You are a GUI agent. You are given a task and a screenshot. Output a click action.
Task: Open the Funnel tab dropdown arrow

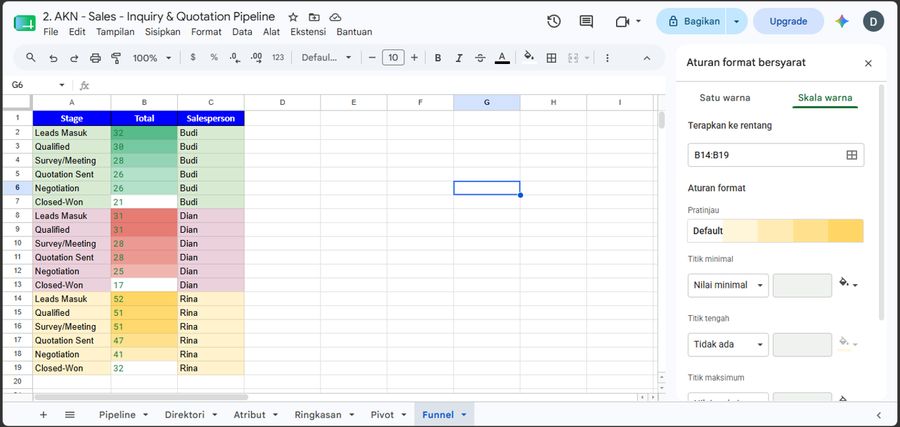(x=464, y=414)
